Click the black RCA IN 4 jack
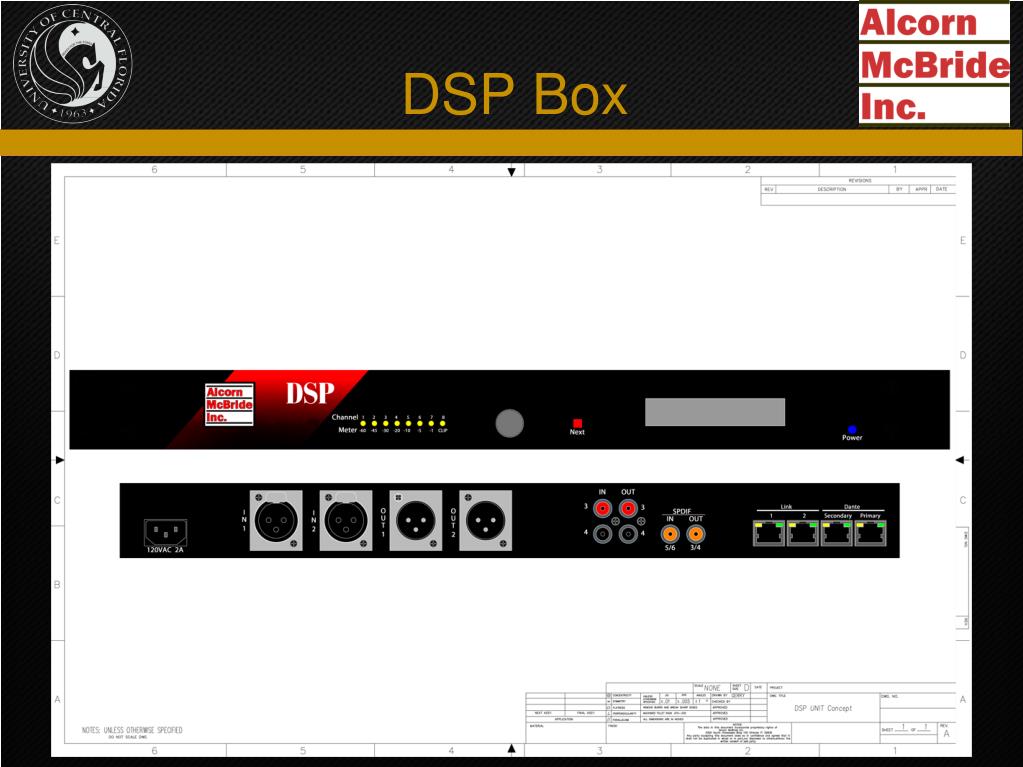The width and height of the screenshot is (1023, 767). coord(602,534)
